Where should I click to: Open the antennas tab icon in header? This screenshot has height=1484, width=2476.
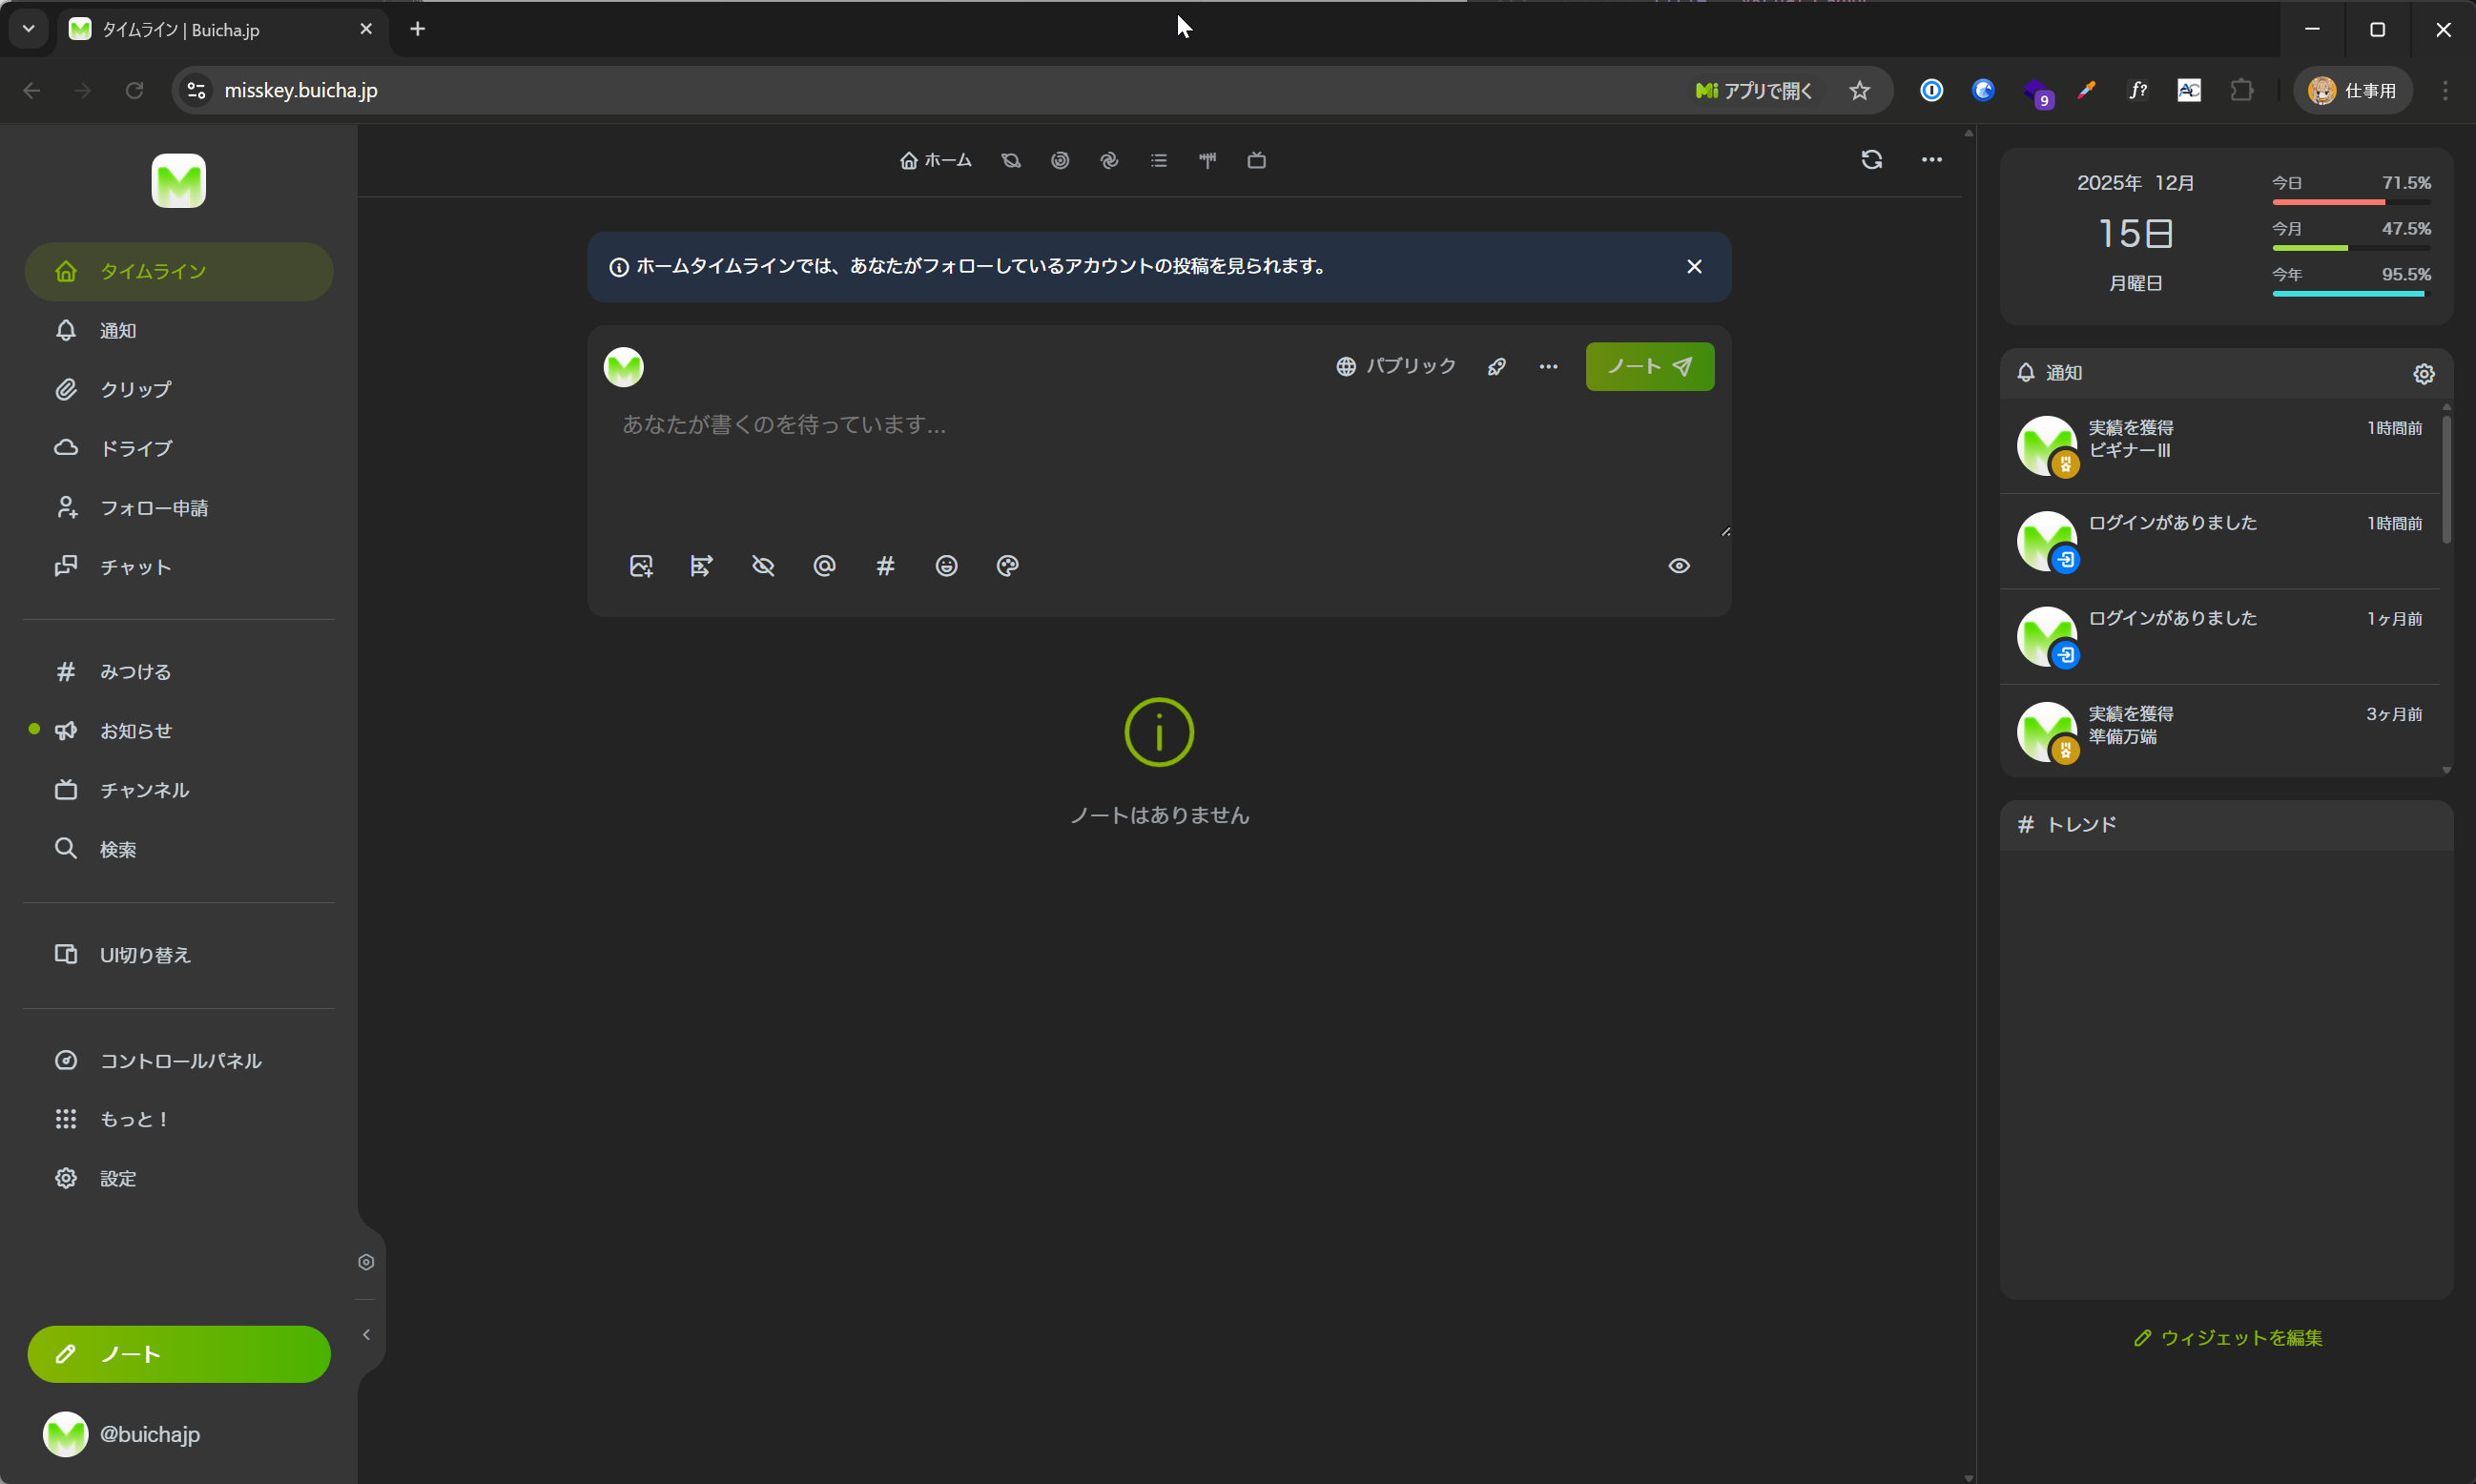(1207, 161)
